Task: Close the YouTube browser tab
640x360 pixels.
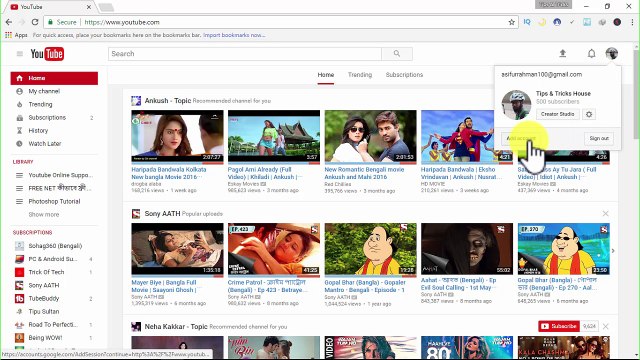Action: [x=89, y=7]
